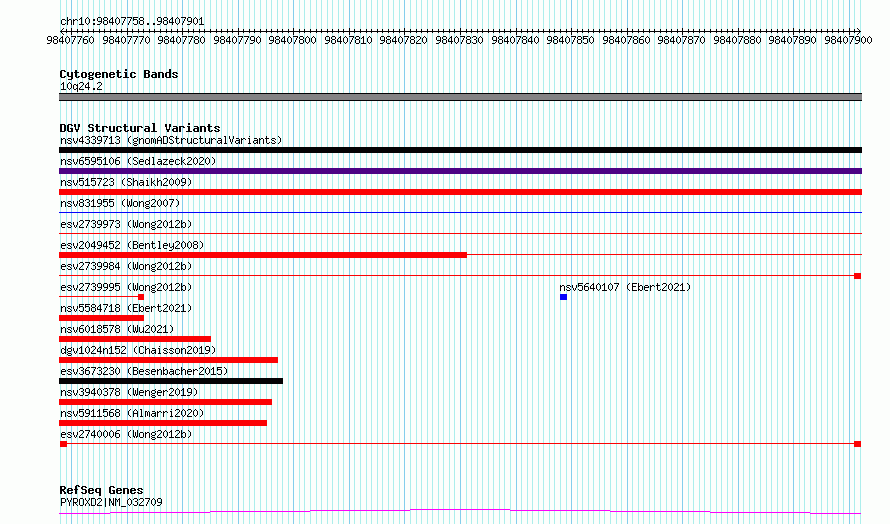Click the nsv515723 Shaikh2009 red bar
The width and height of the screenshot is (890, 524).
[460, 192]
